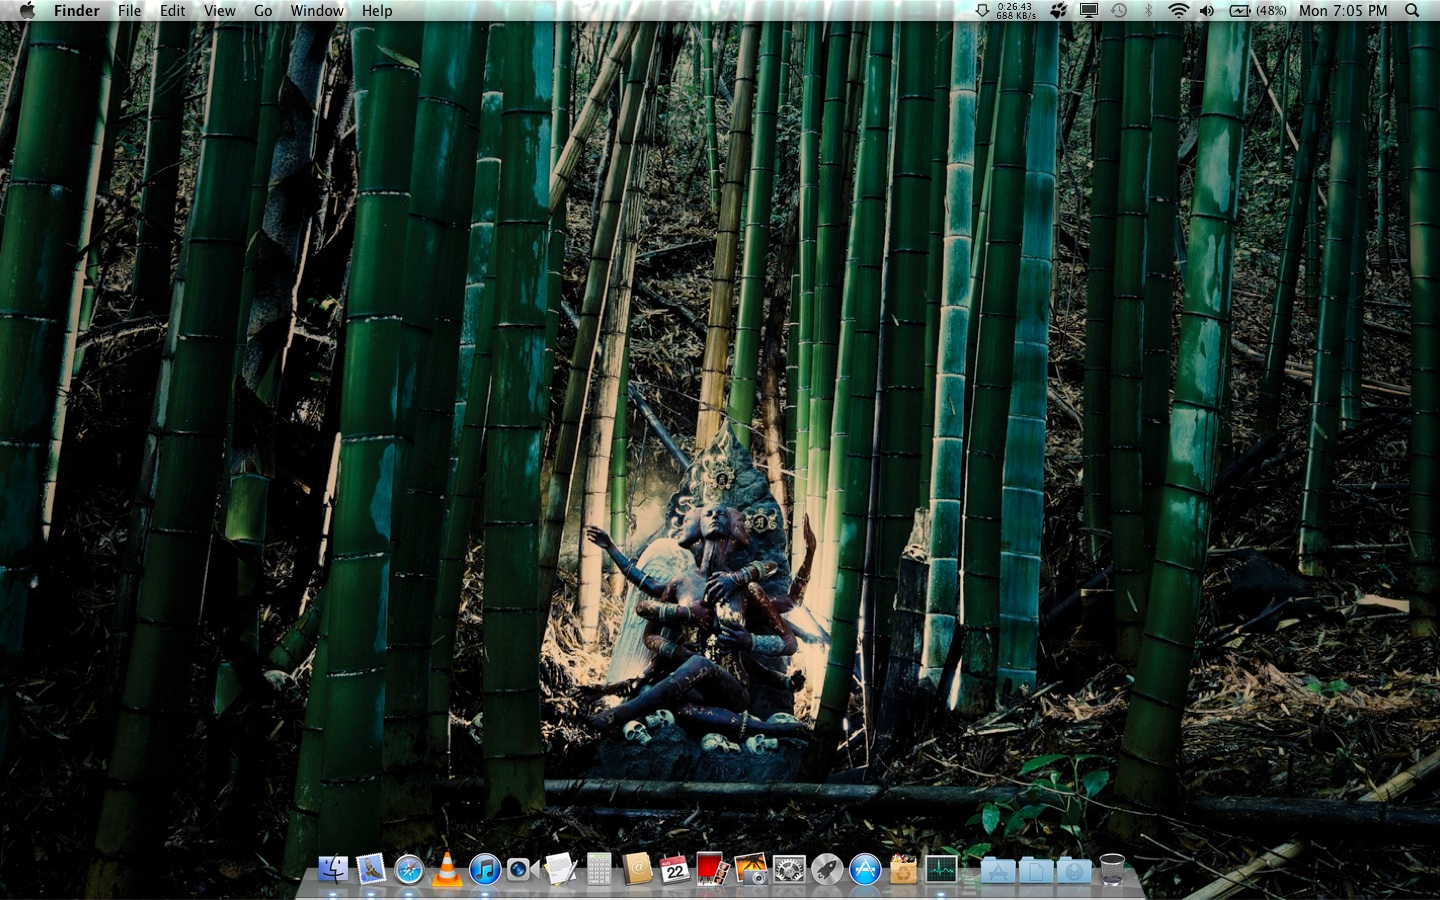Open the recycle-box app in Dock
The width and height of the screenshot is (1440, 900).
point(903,869)
